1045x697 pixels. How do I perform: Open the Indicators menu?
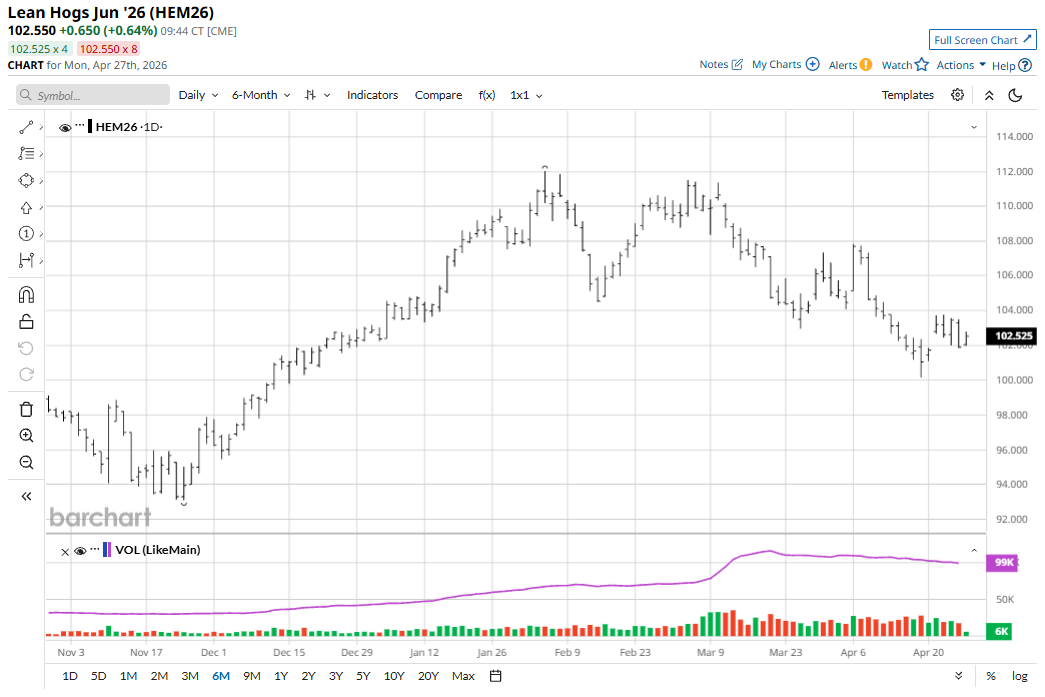click(x=372, y=95)
